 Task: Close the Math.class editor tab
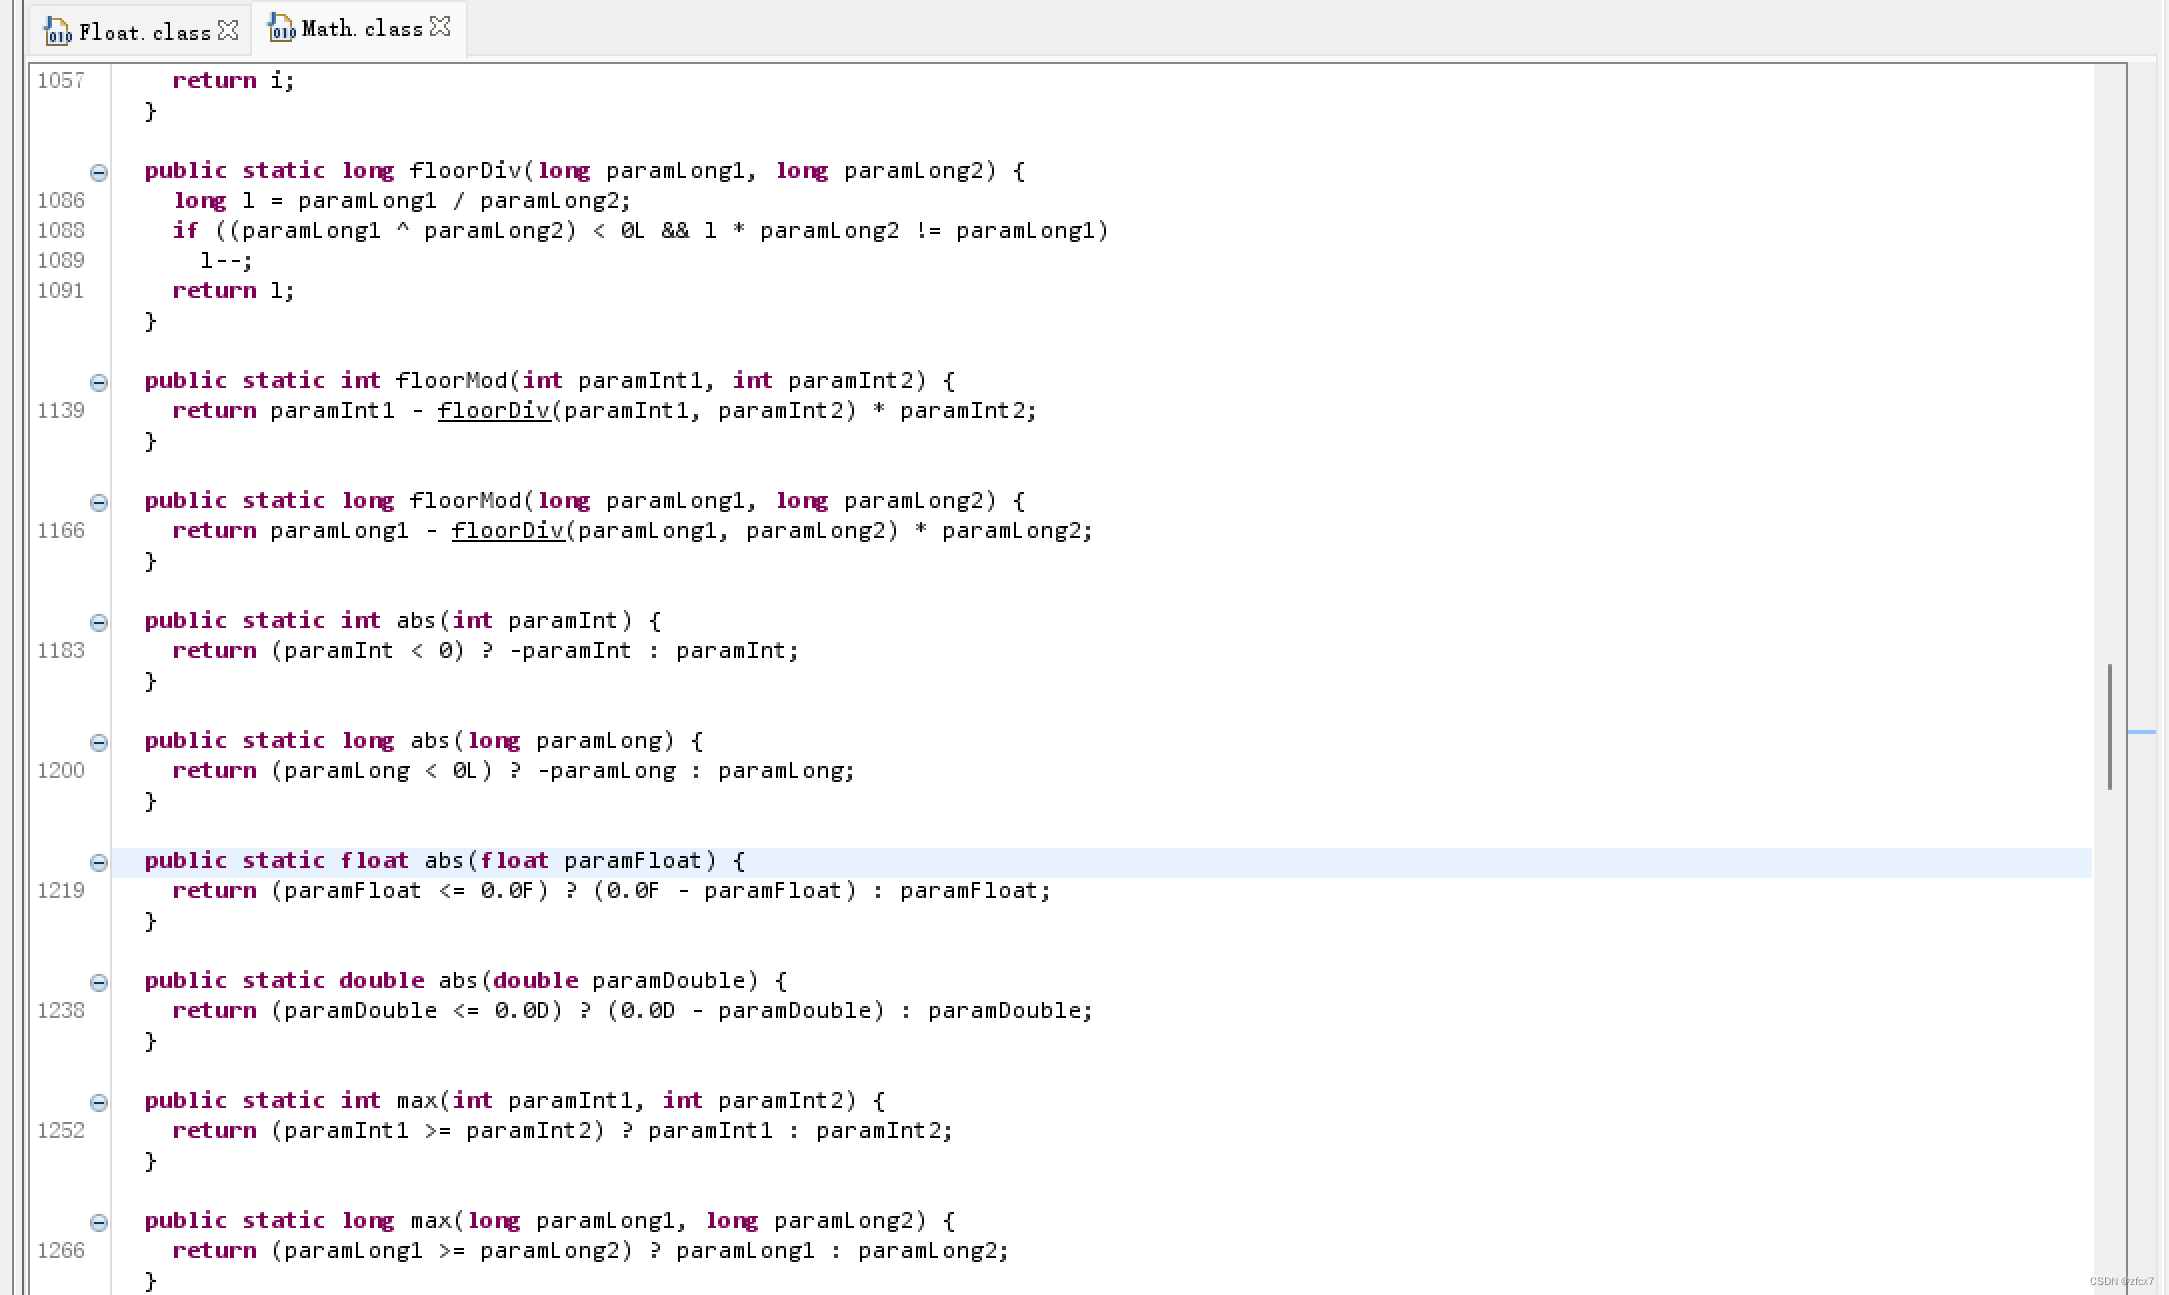pos(440,27)
